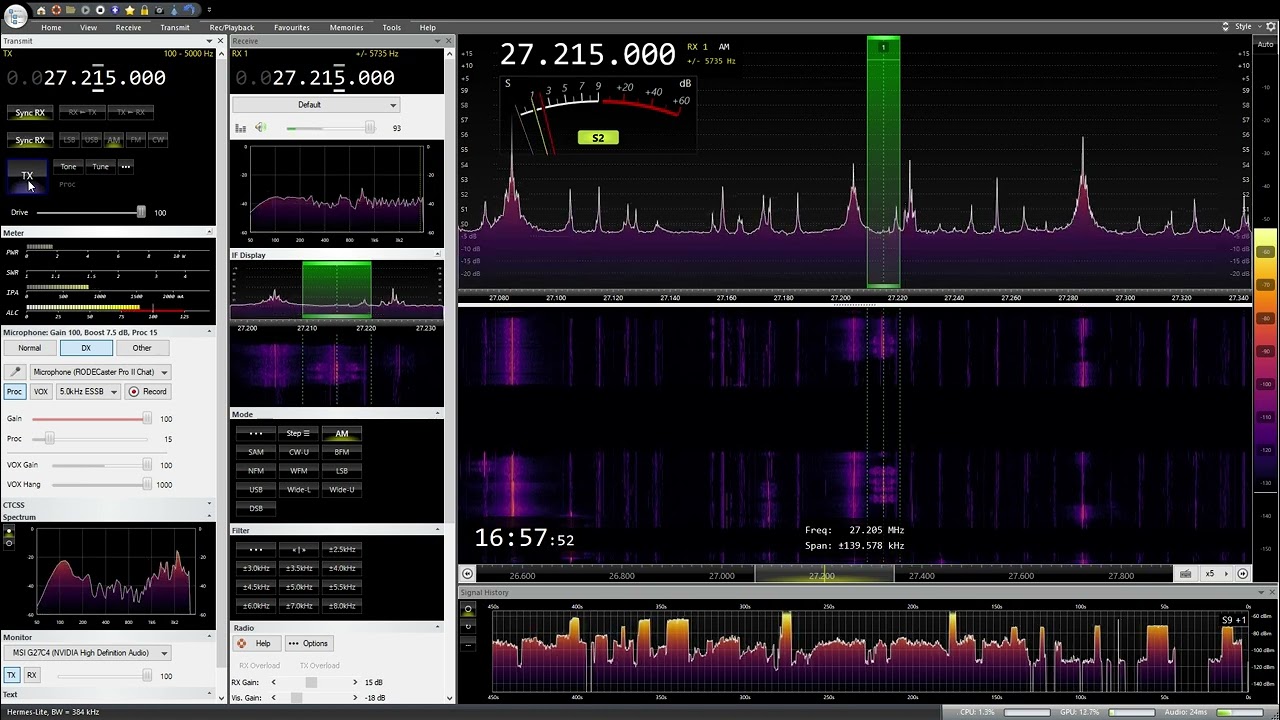Screen dimensions: 1280x720
Task: Click the Receive panel frequency readout
Action: pos(314,78)
